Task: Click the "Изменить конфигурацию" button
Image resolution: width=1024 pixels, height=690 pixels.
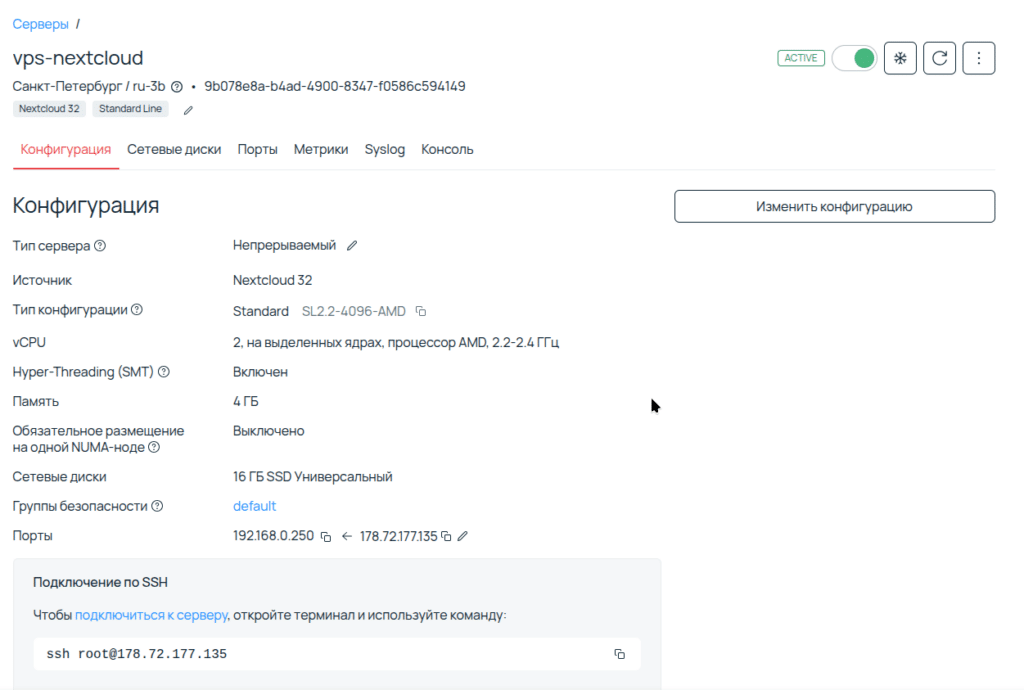Action: tap(834, 206)
